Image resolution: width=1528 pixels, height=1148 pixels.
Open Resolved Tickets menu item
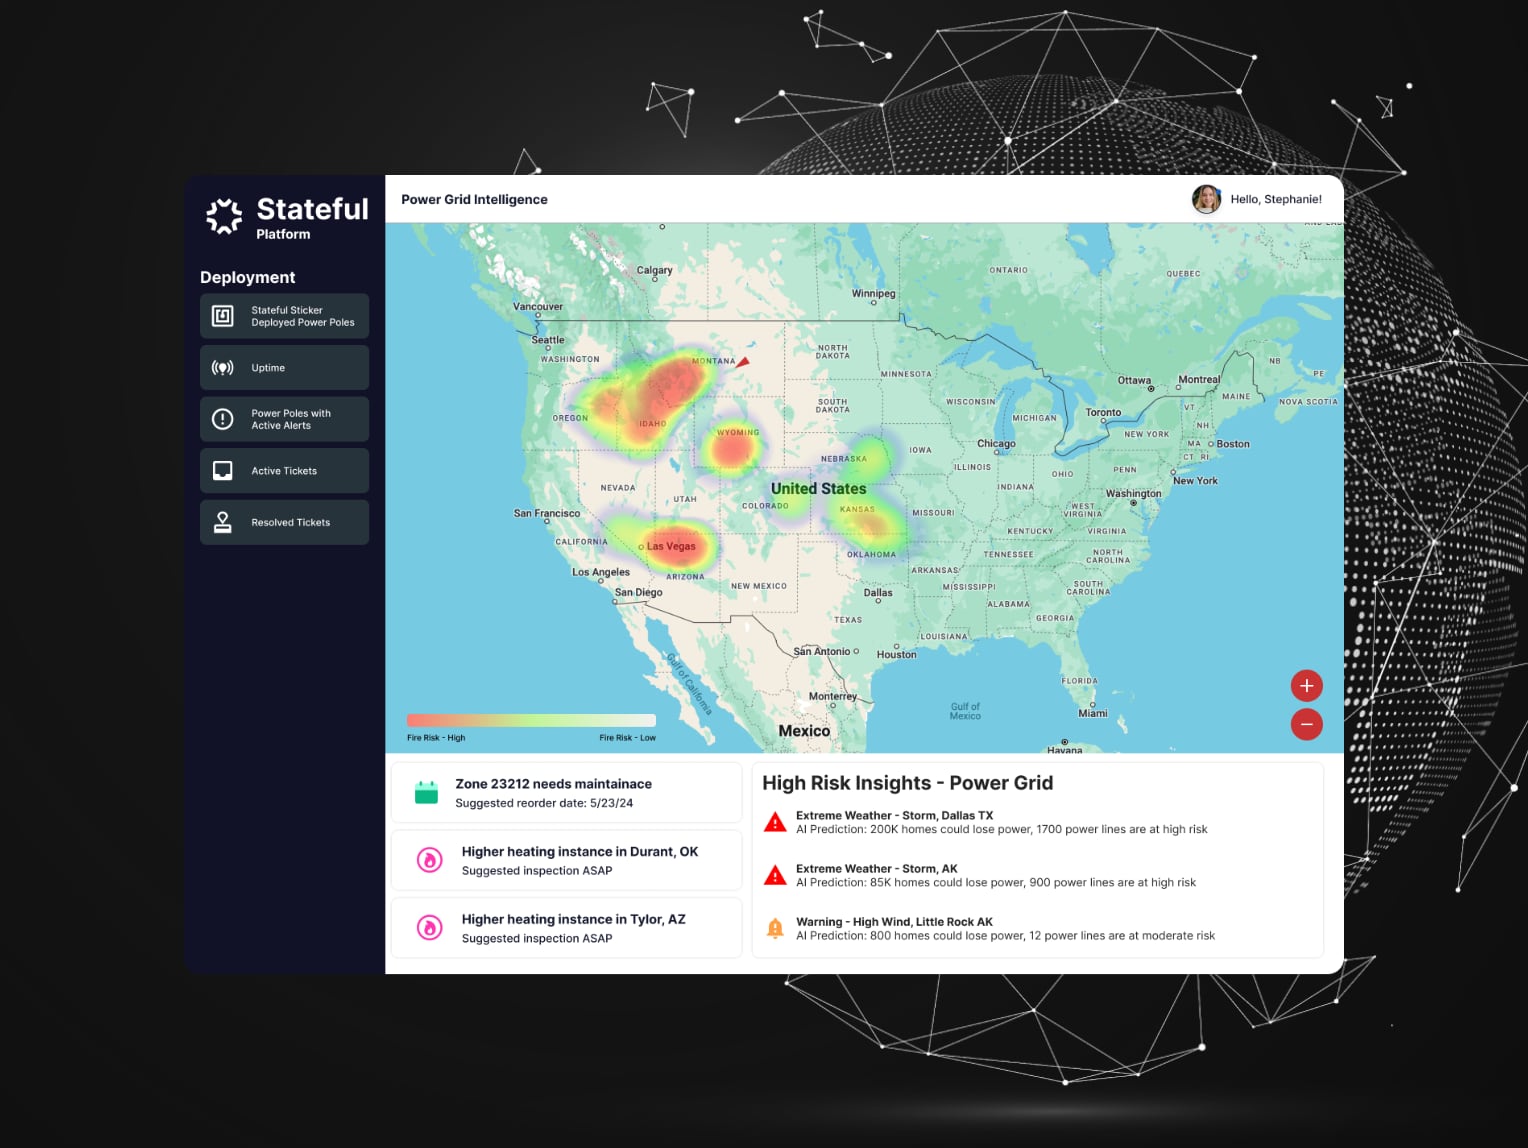290,522
